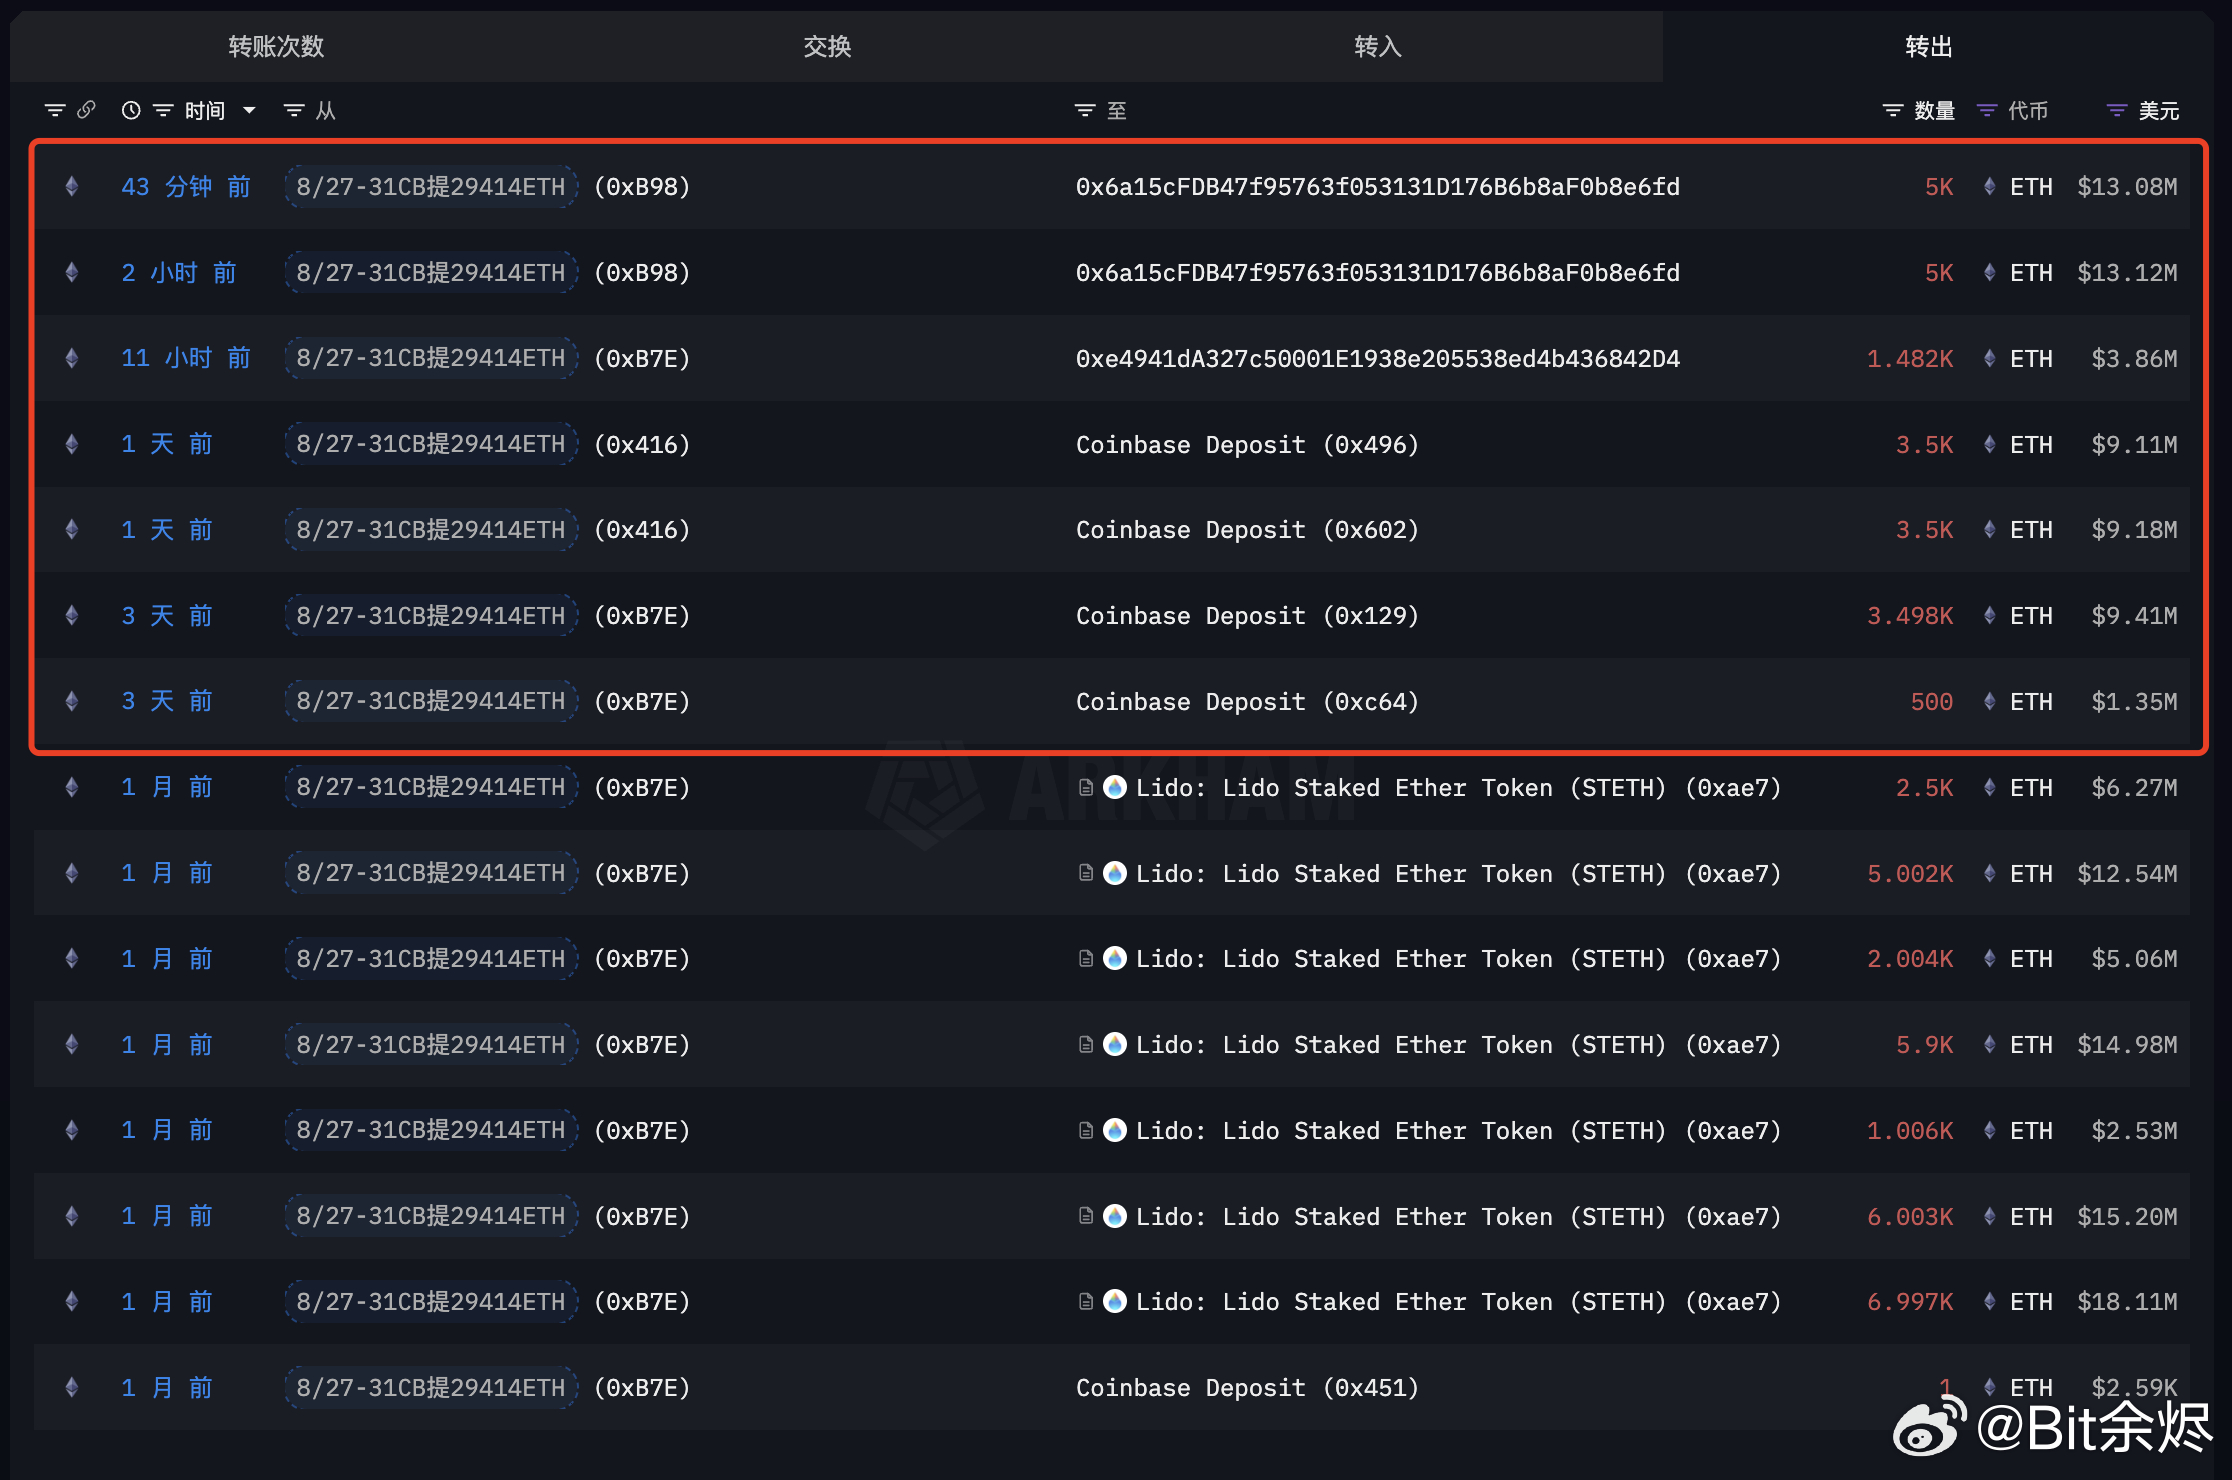Click Ethereum chain icon in 43 分钟 前 row
Image resolution: width=2232 pixels, height=1480 pixels.
tap(72, 187)
